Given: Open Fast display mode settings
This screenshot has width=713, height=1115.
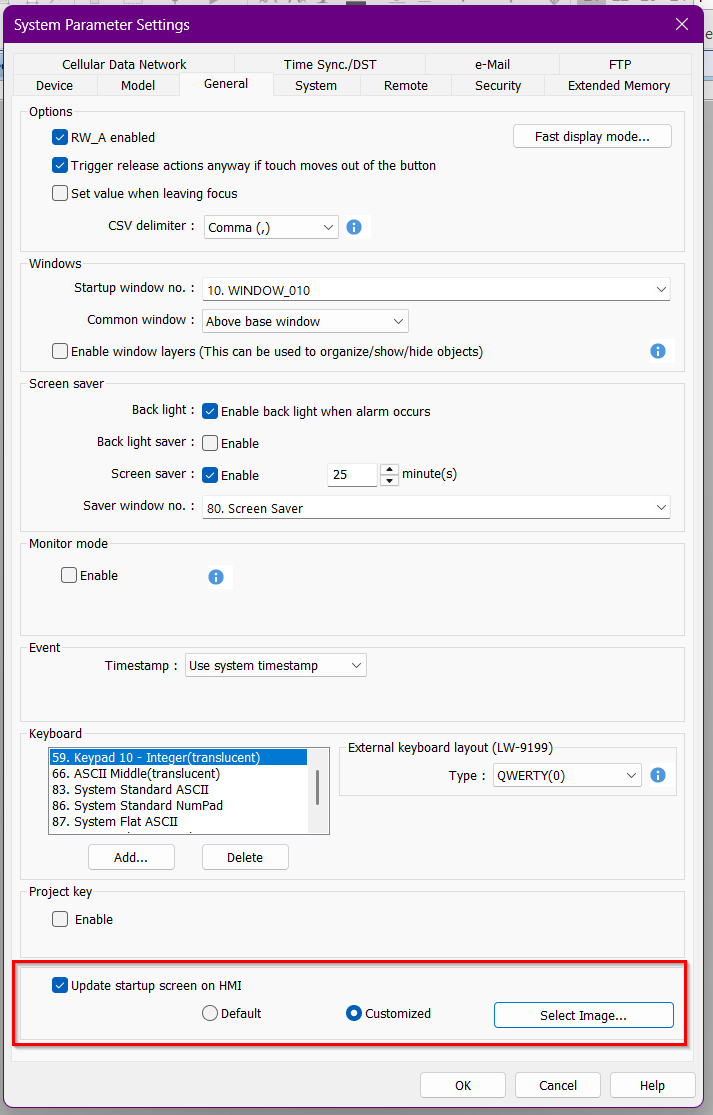Looking at the screenshot, I should pyautogui.click(x=591, y=136).
